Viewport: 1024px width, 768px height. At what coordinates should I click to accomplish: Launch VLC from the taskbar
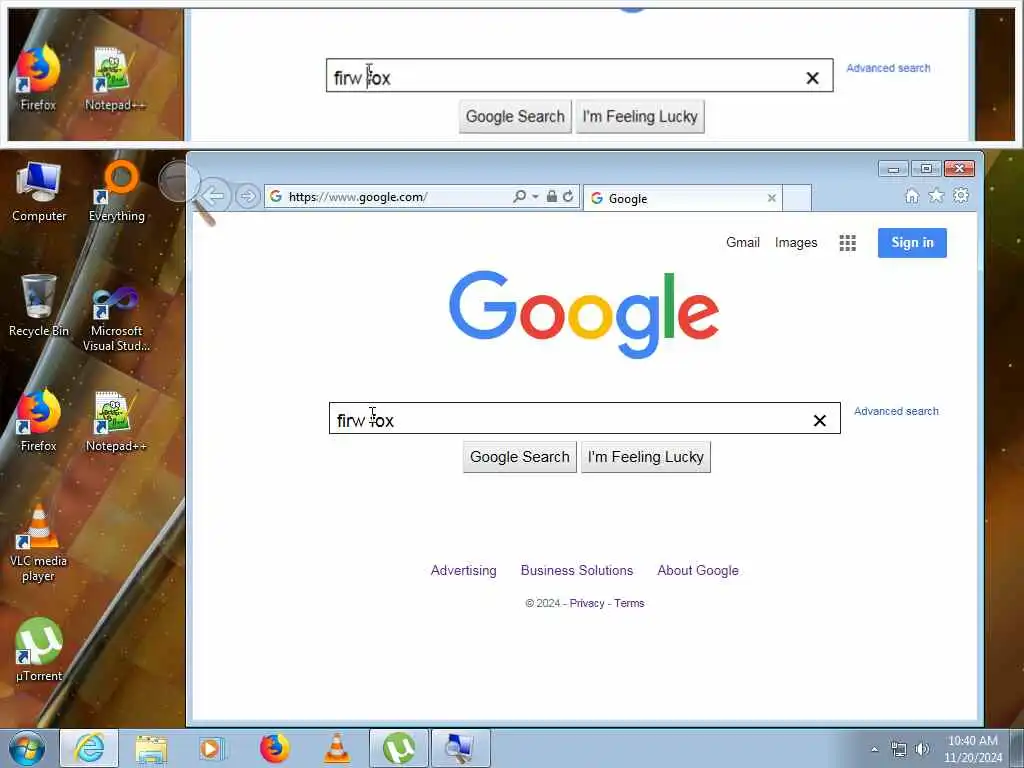(x=336, y=748)
